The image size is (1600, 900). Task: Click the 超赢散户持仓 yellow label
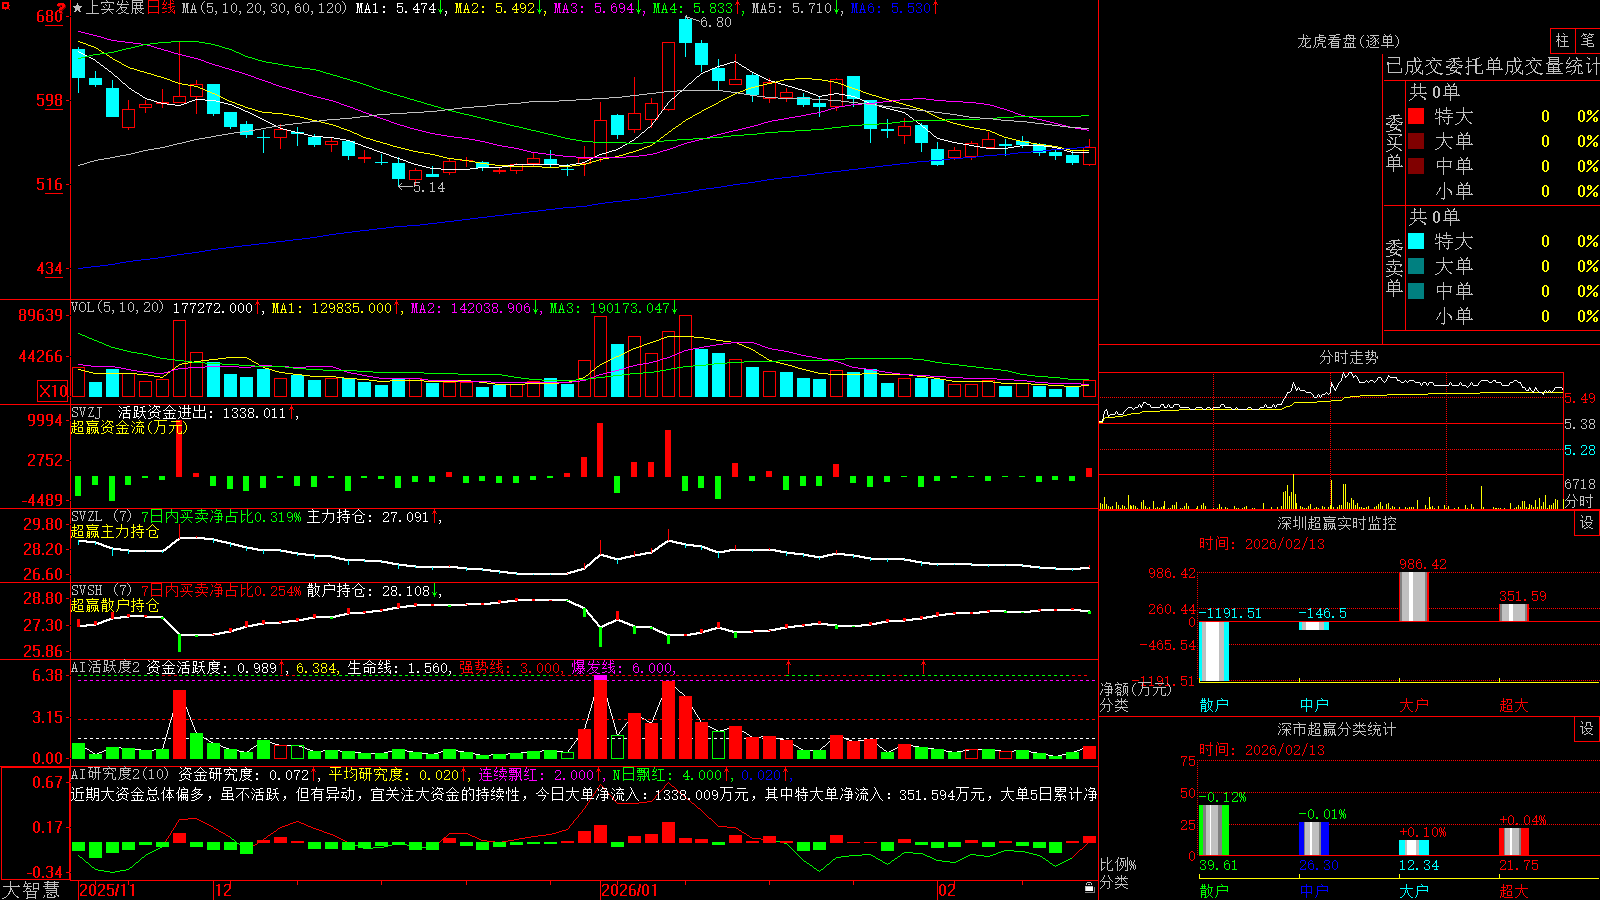[x=115, y=606]
